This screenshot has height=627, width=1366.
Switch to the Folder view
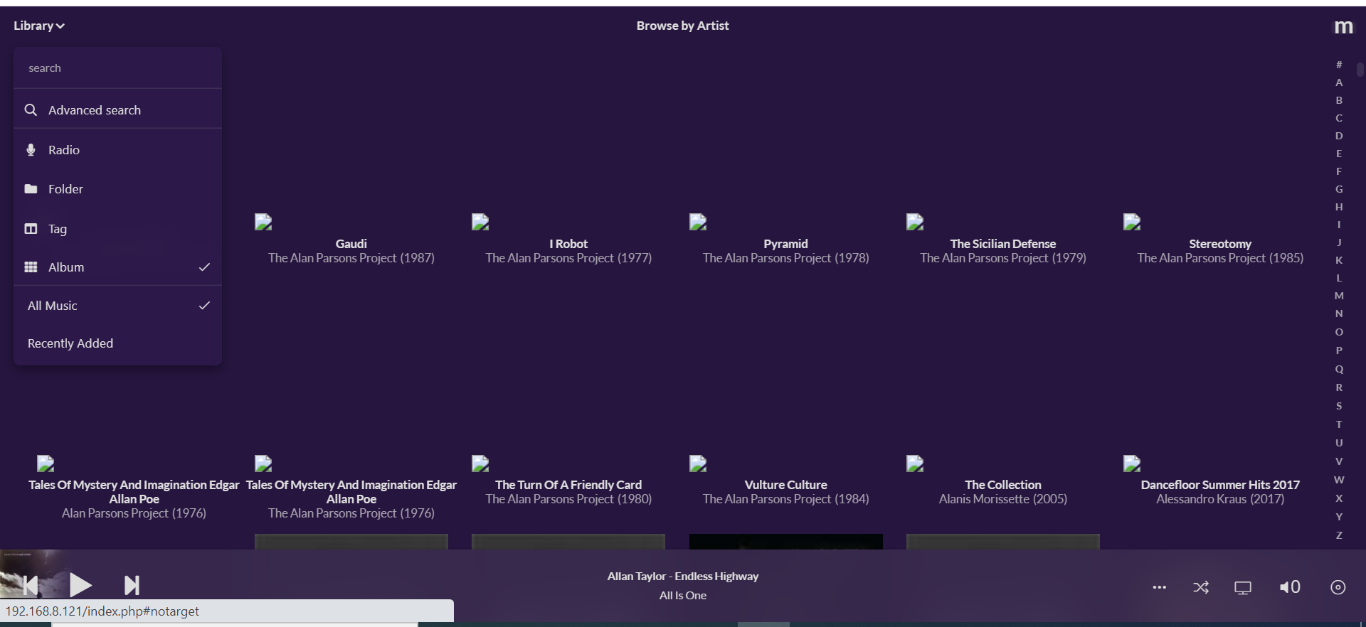[x=118, y=189]
